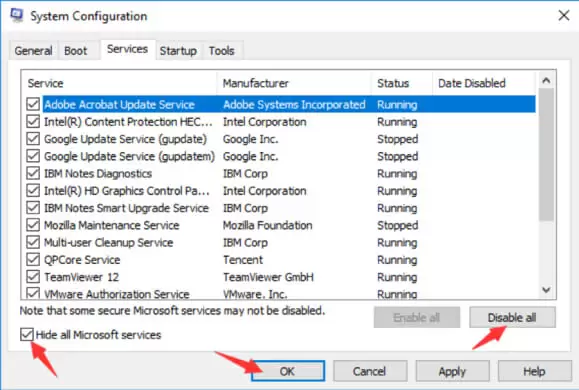Click the services list scrollbar thumb
This screenshot has height=390, width=579.
click(x=546, y=155)
